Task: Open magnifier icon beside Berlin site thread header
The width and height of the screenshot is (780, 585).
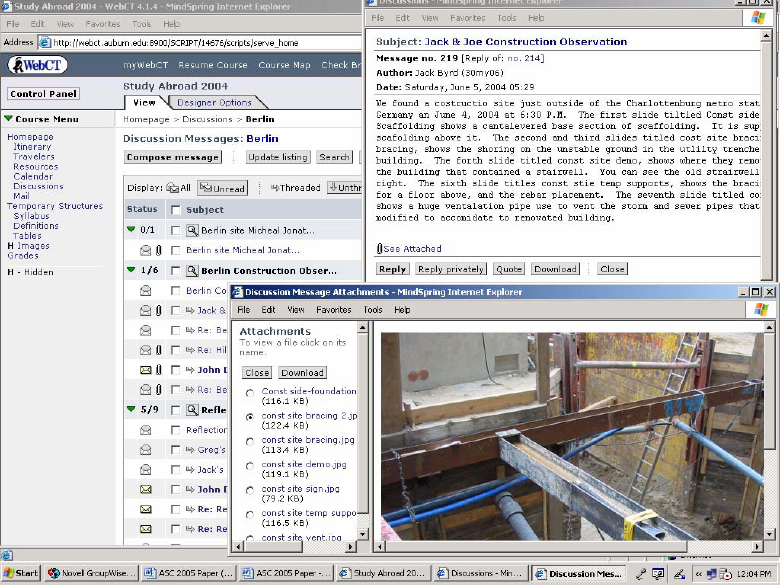Action: tap(192, 230)
